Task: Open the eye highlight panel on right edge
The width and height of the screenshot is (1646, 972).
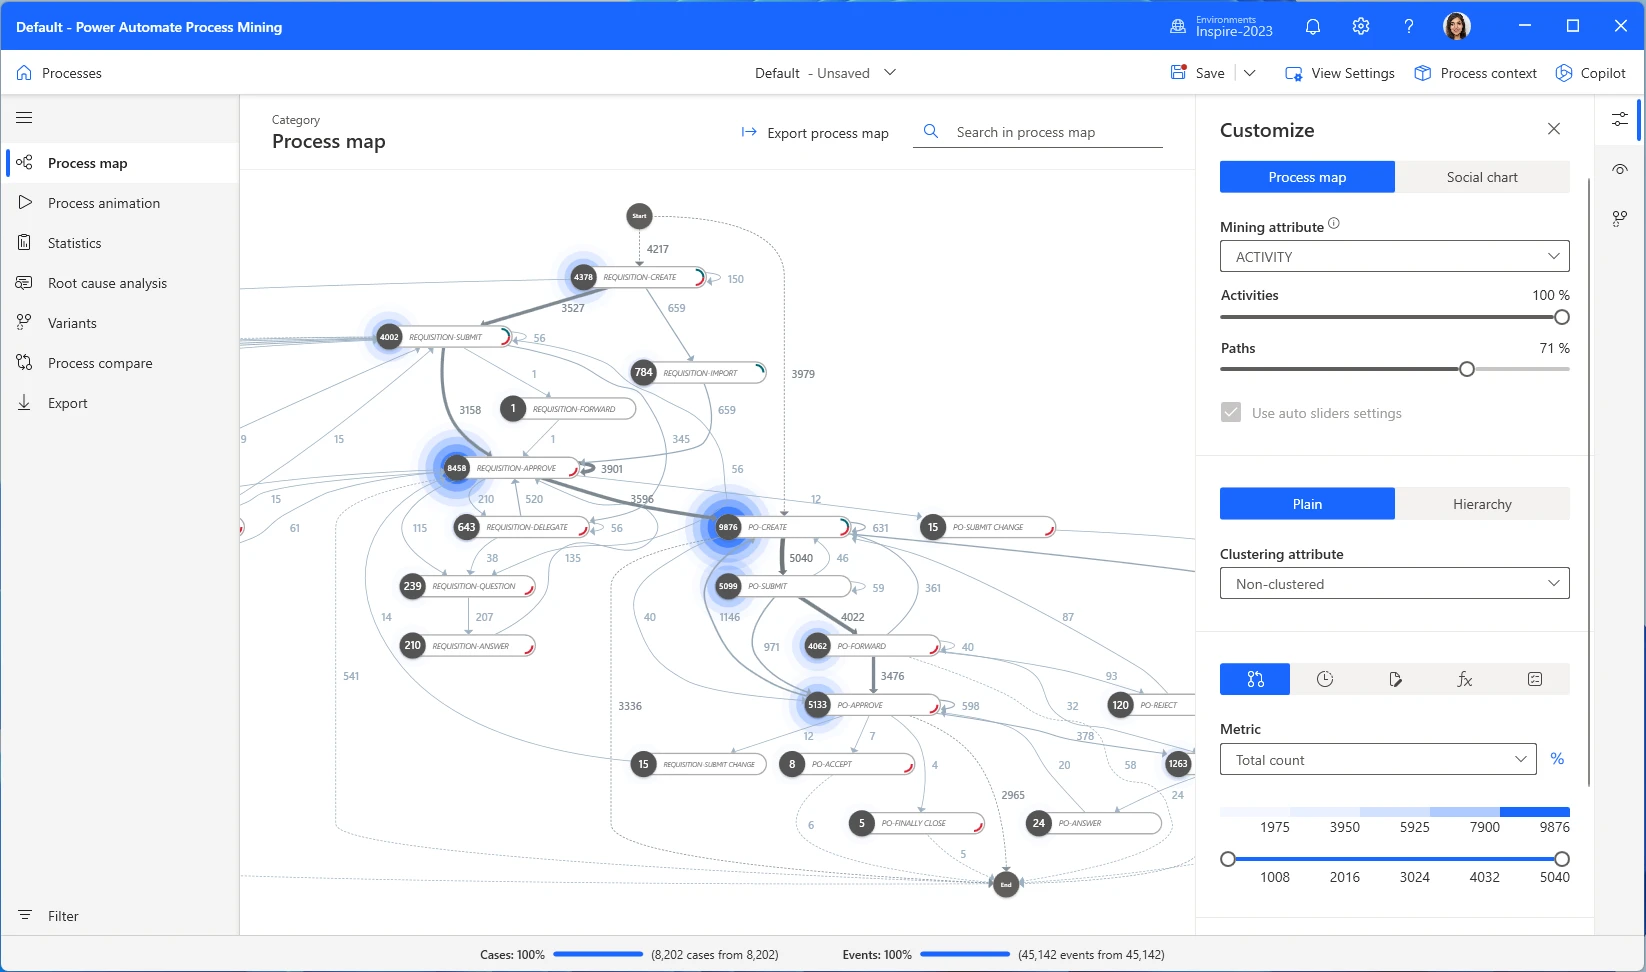Action: (1619, 169)
